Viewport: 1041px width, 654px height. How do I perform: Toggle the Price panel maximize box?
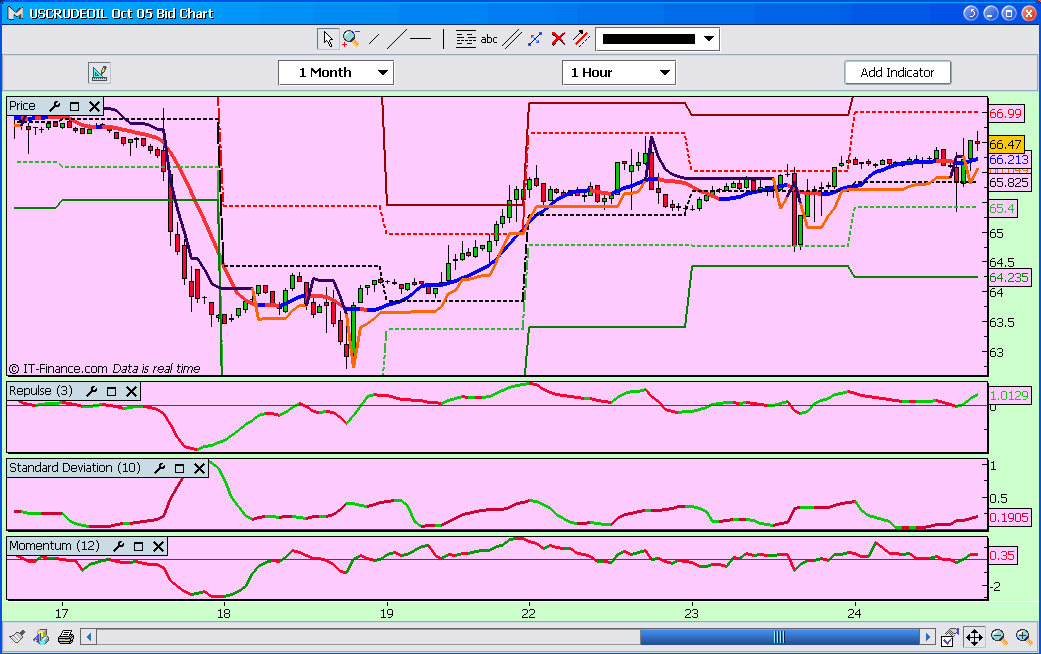click(74, 106)
